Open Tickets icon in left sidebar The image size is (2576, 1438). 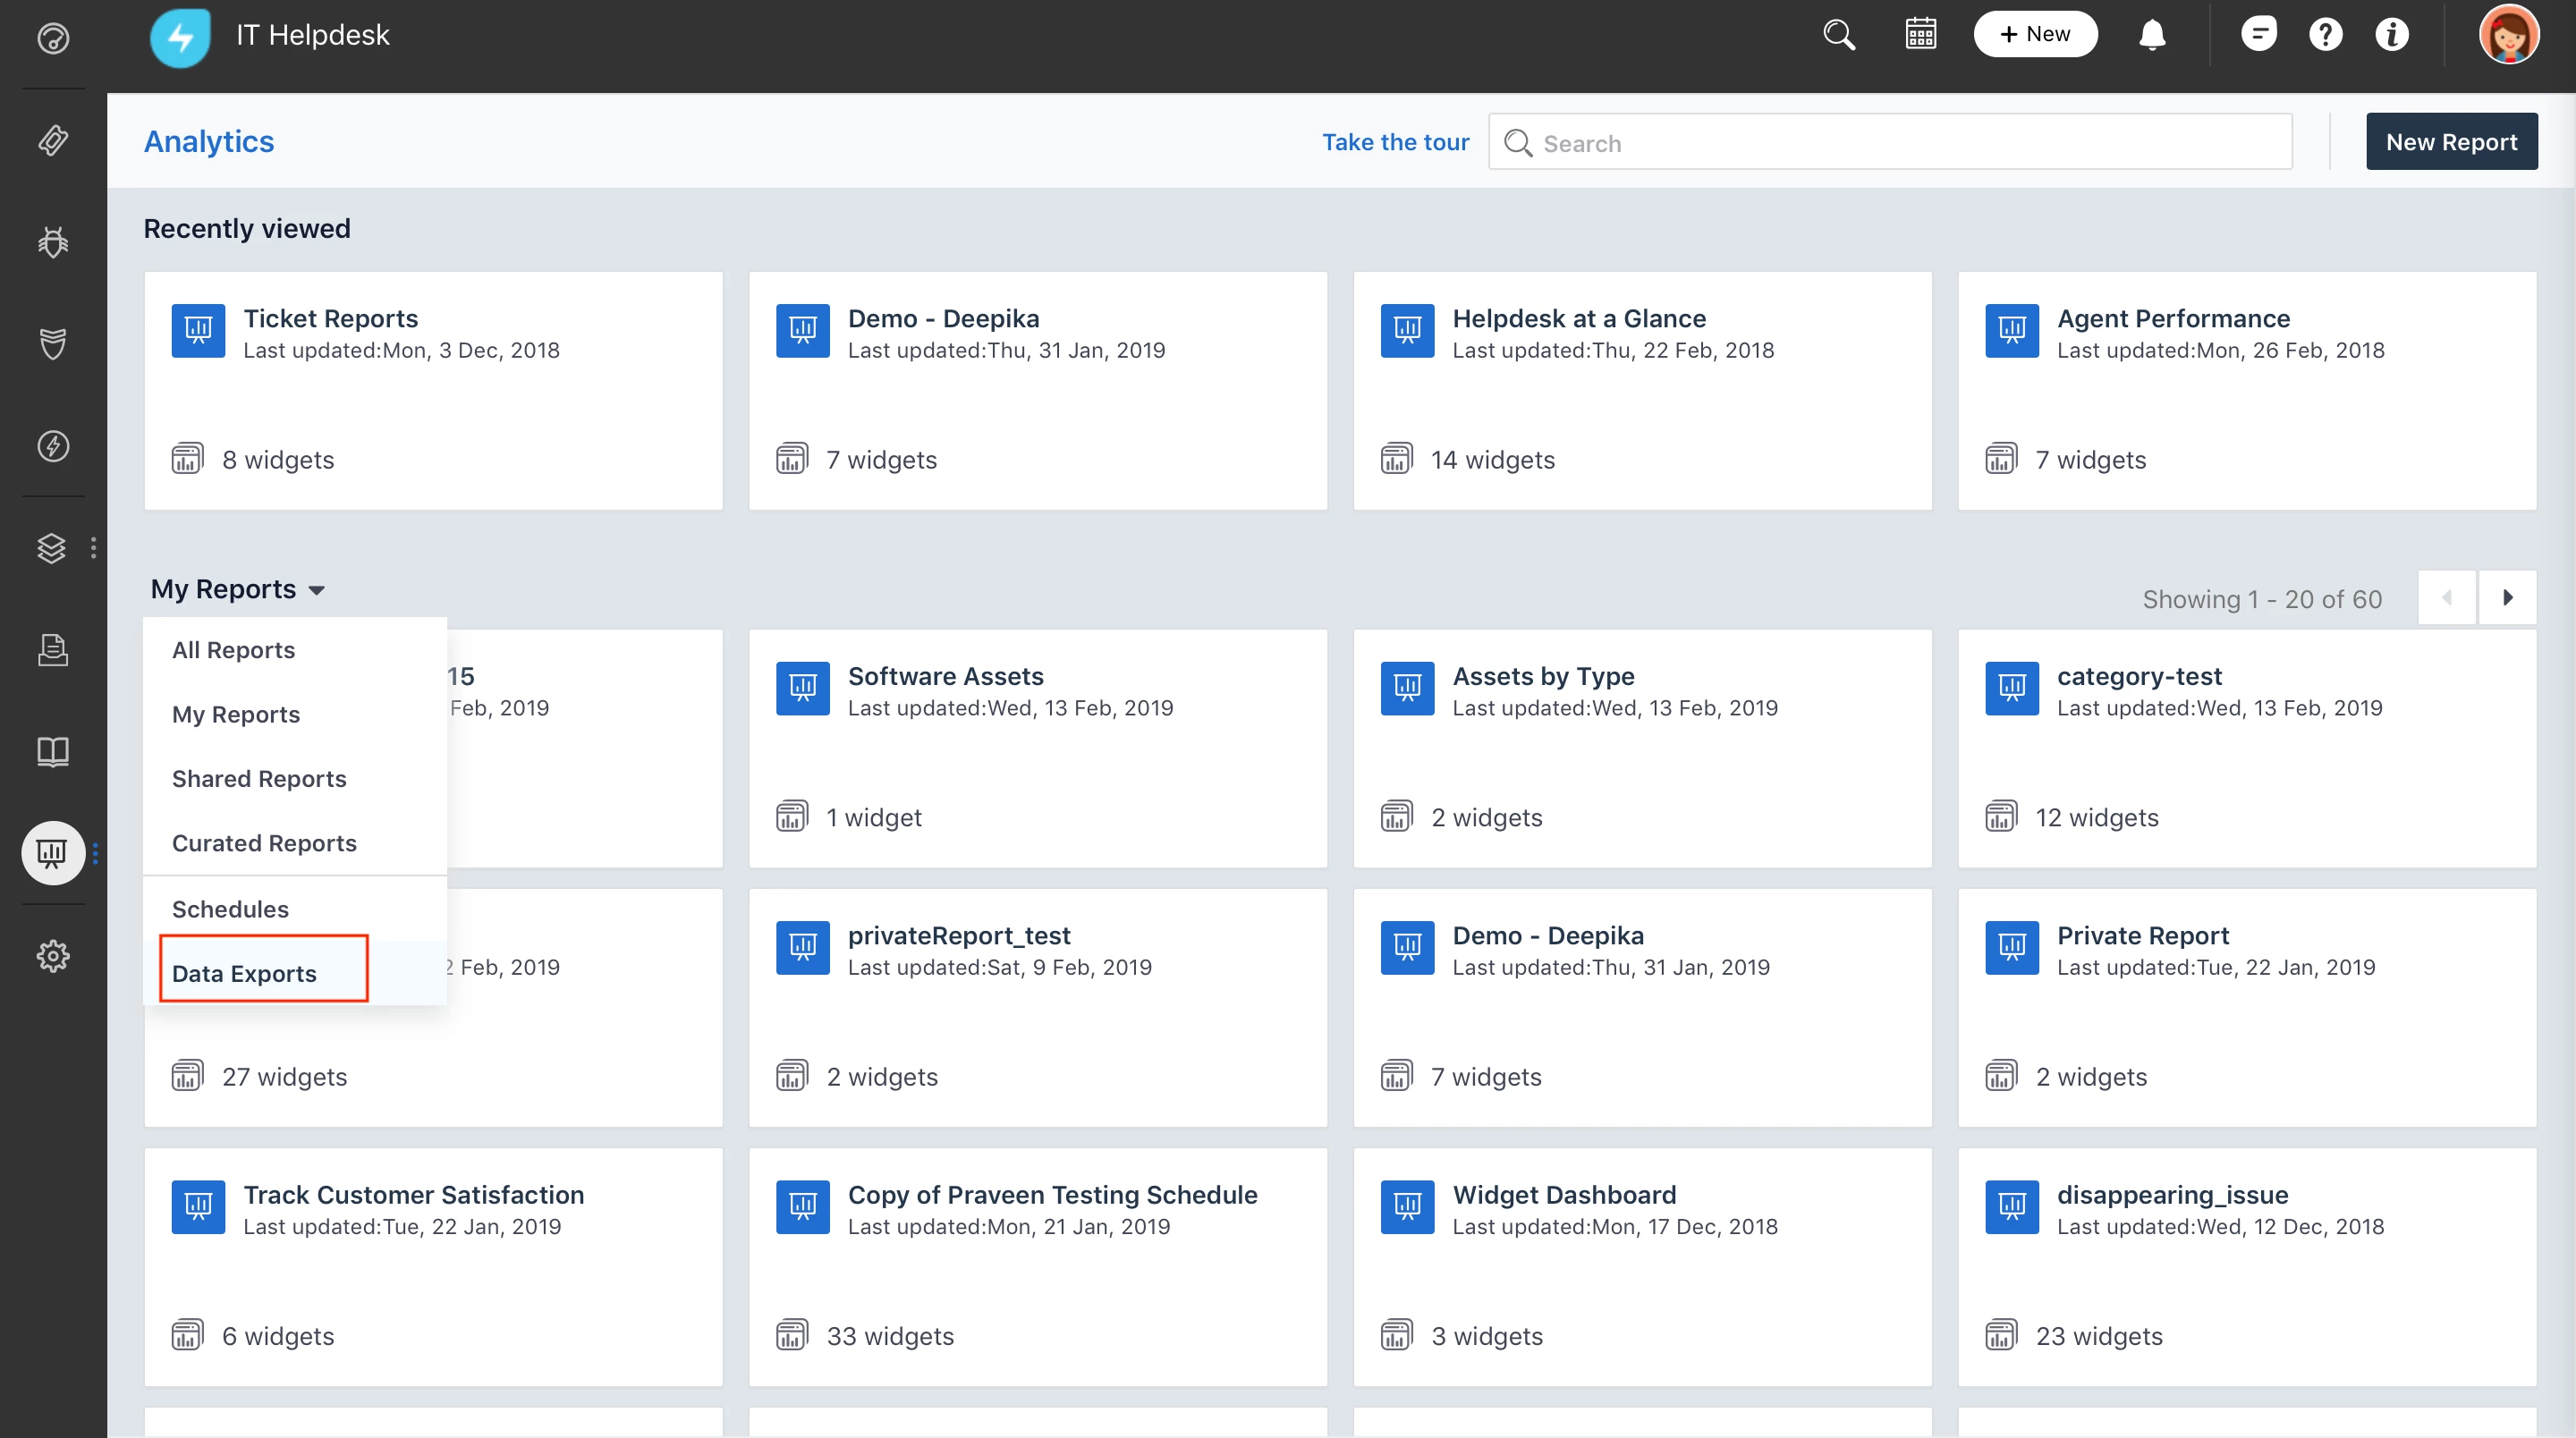tap(53, 140)
